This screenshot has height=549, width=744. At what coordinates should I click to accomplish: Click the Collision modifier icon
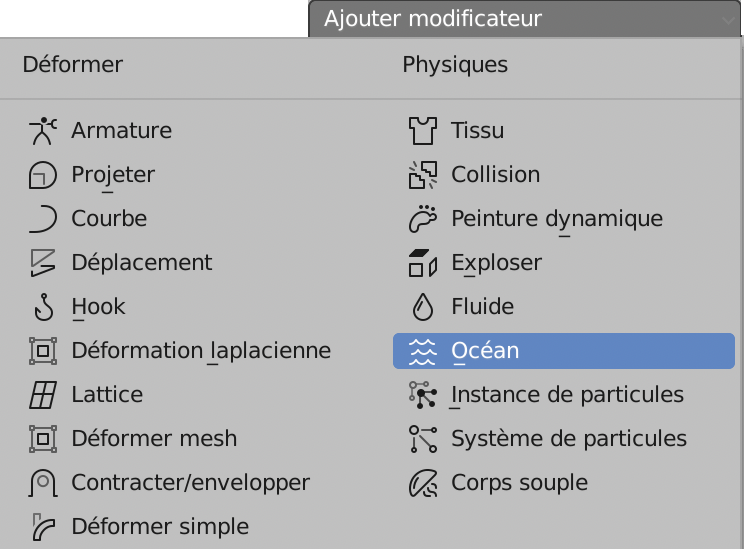(x=423, y=175)
